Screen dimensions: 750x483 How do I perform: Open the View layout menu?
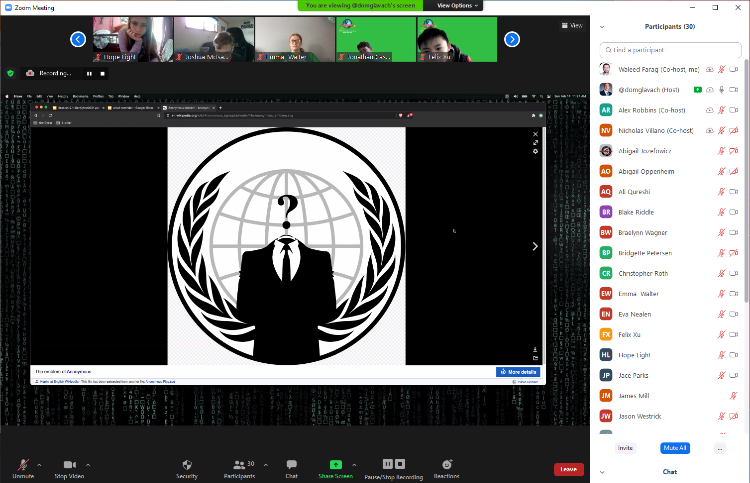click(x=572, y=25)
